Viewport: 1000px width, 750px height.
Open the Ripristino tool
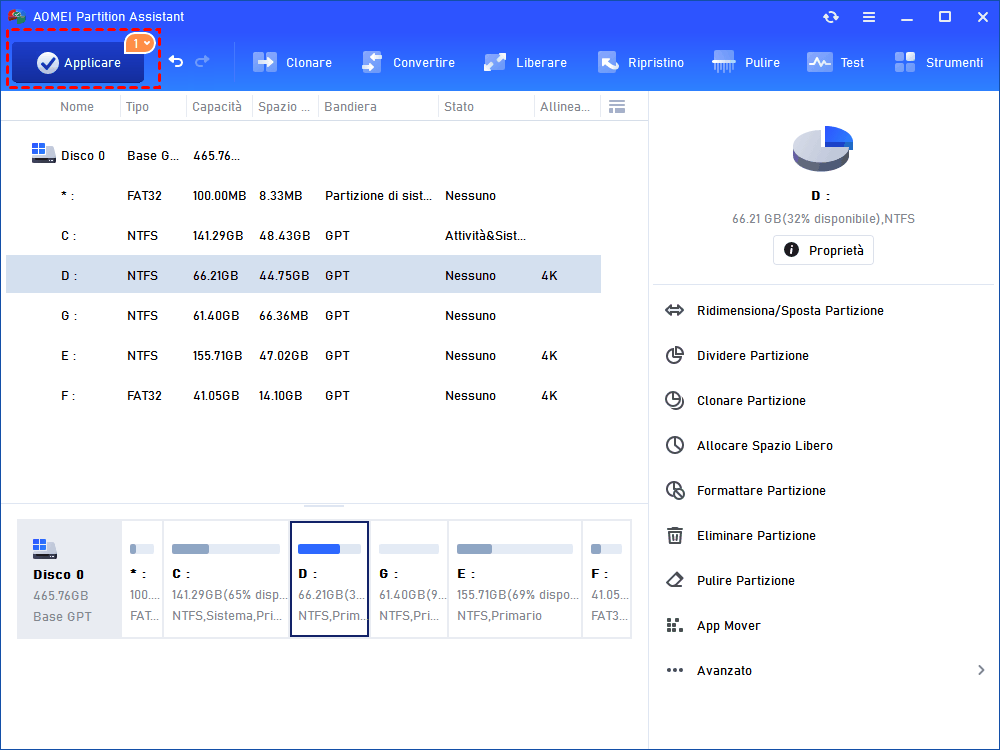pos(641,62)
